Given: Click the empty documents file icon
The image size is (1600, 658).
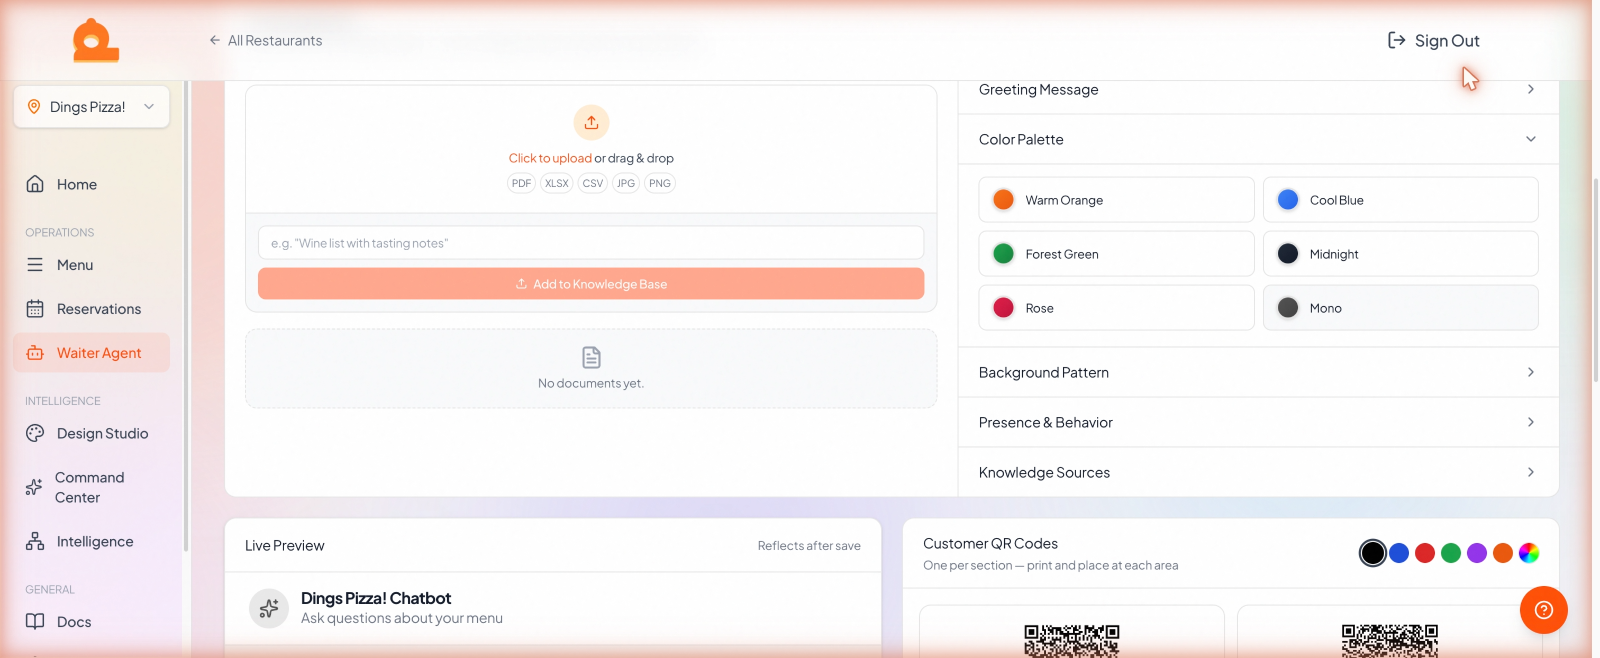Looking at the screenshot, I should 591,357.
